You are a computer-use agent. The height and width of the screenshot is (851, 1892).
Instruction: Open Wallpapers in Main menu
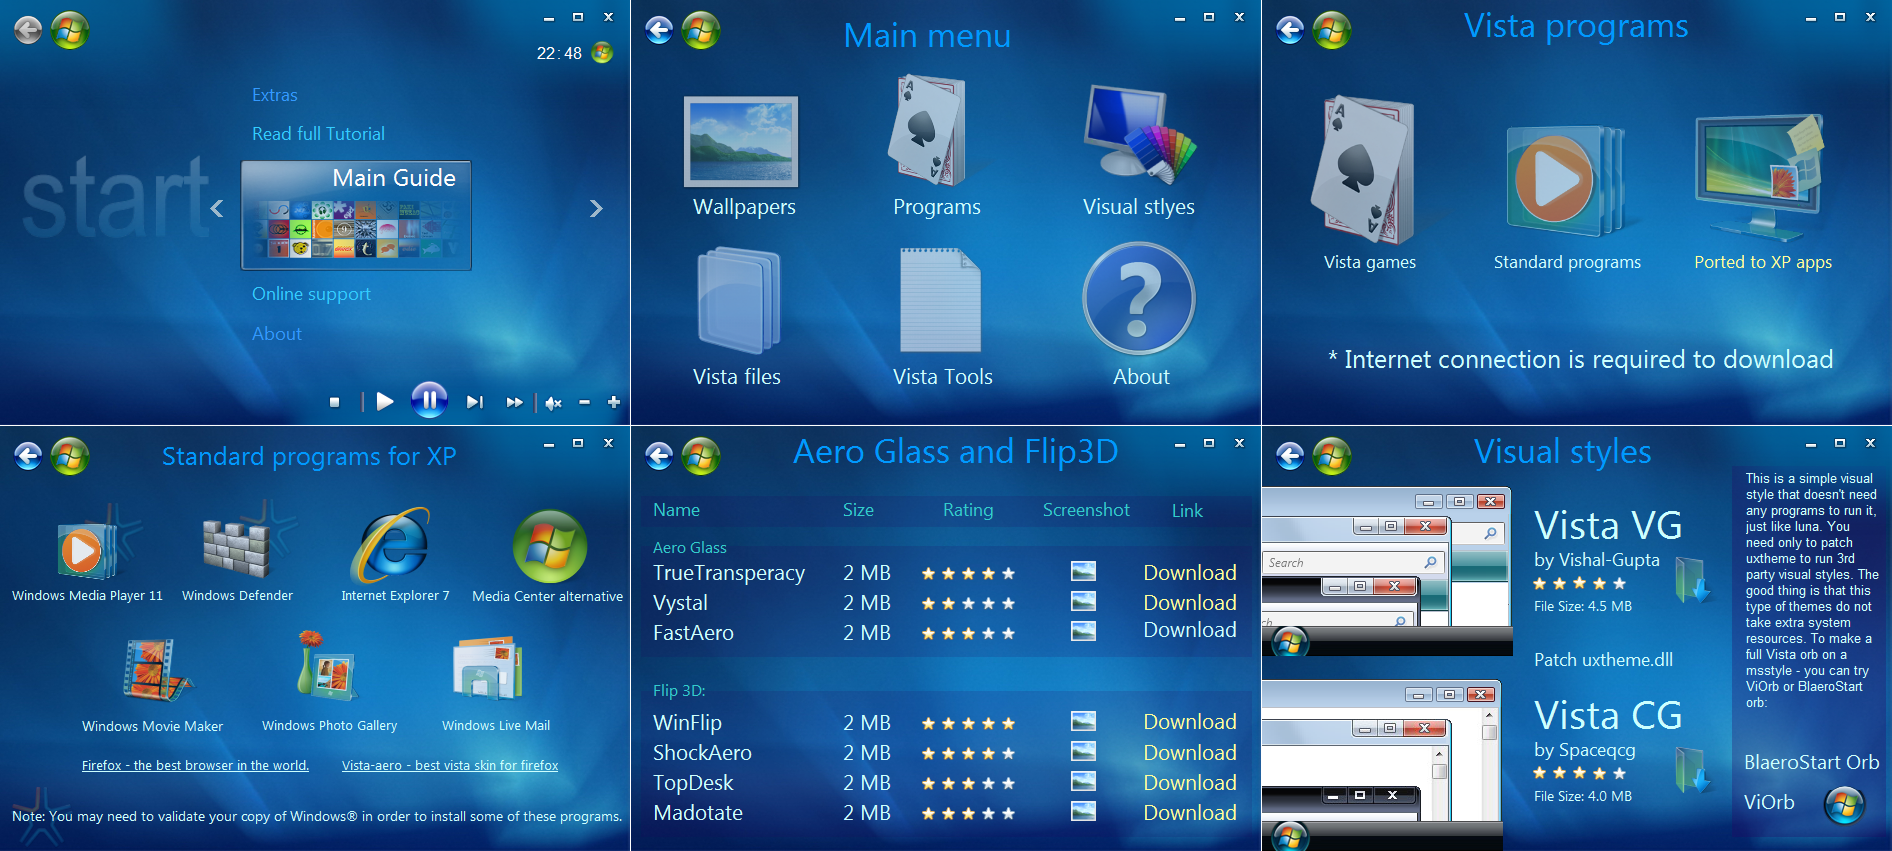pyautogui.click(x=741, y=142)
